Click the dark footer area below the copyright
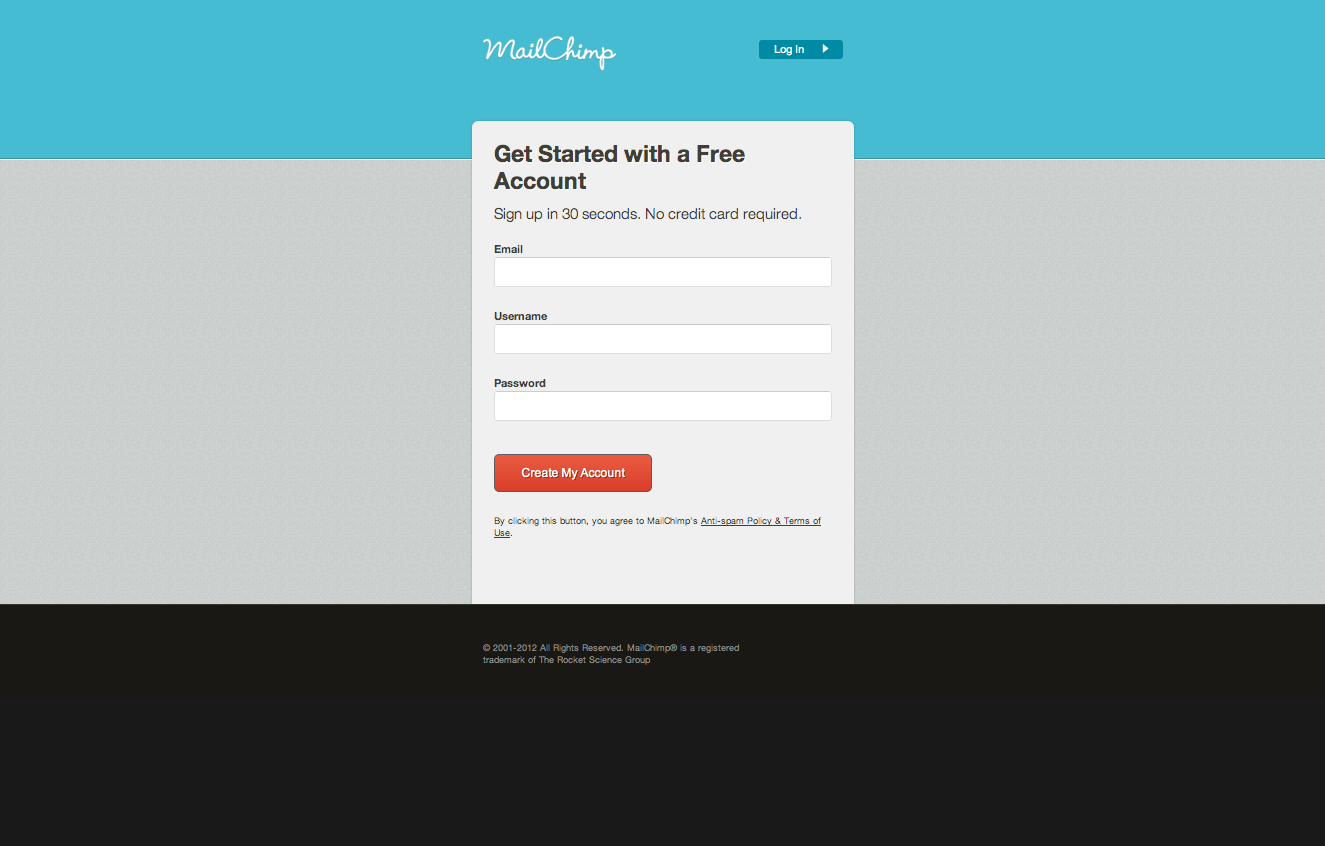 pyautogui.click(x=662, y=760)
